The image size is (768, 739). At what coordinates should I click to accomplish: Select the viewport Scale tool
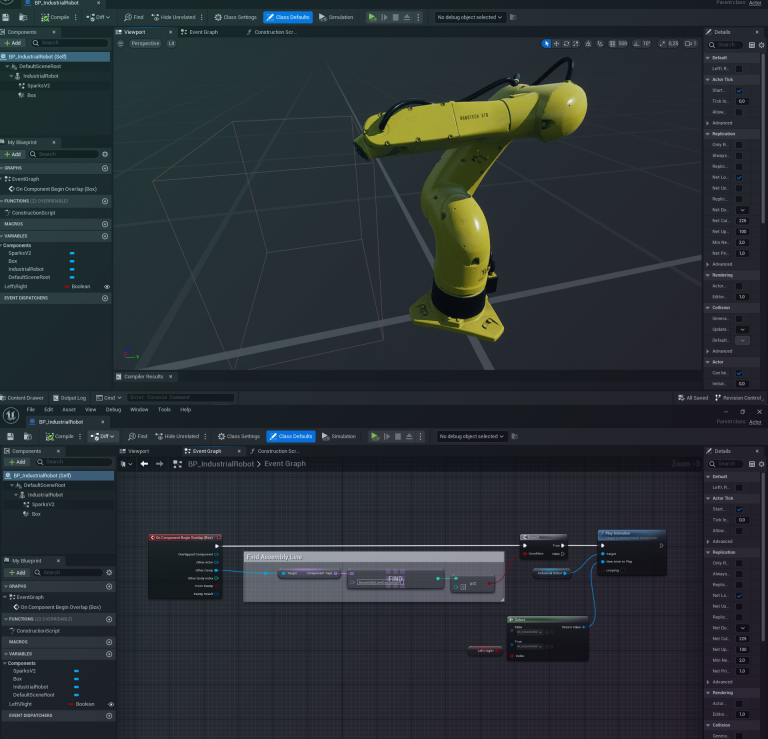click(576, 44)
